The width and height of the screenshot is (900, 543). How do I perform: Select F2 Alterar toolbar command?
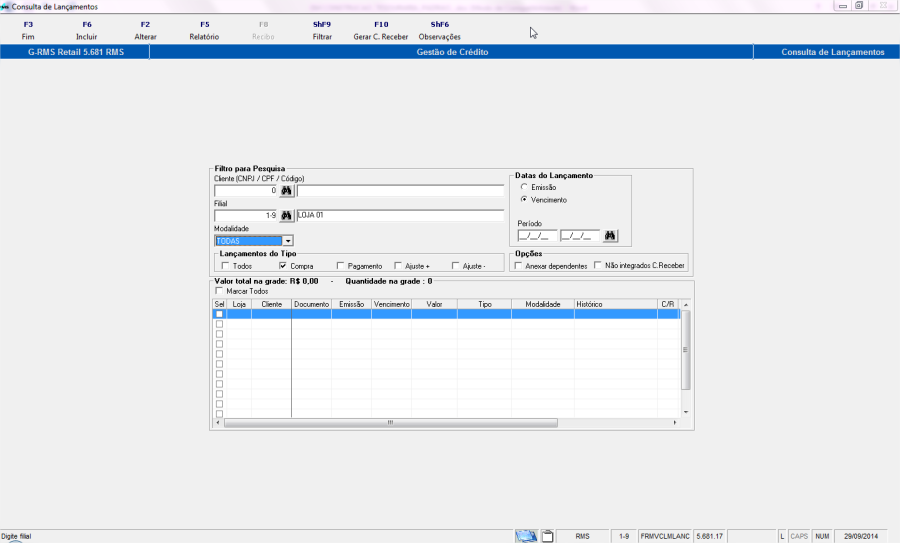145,30
